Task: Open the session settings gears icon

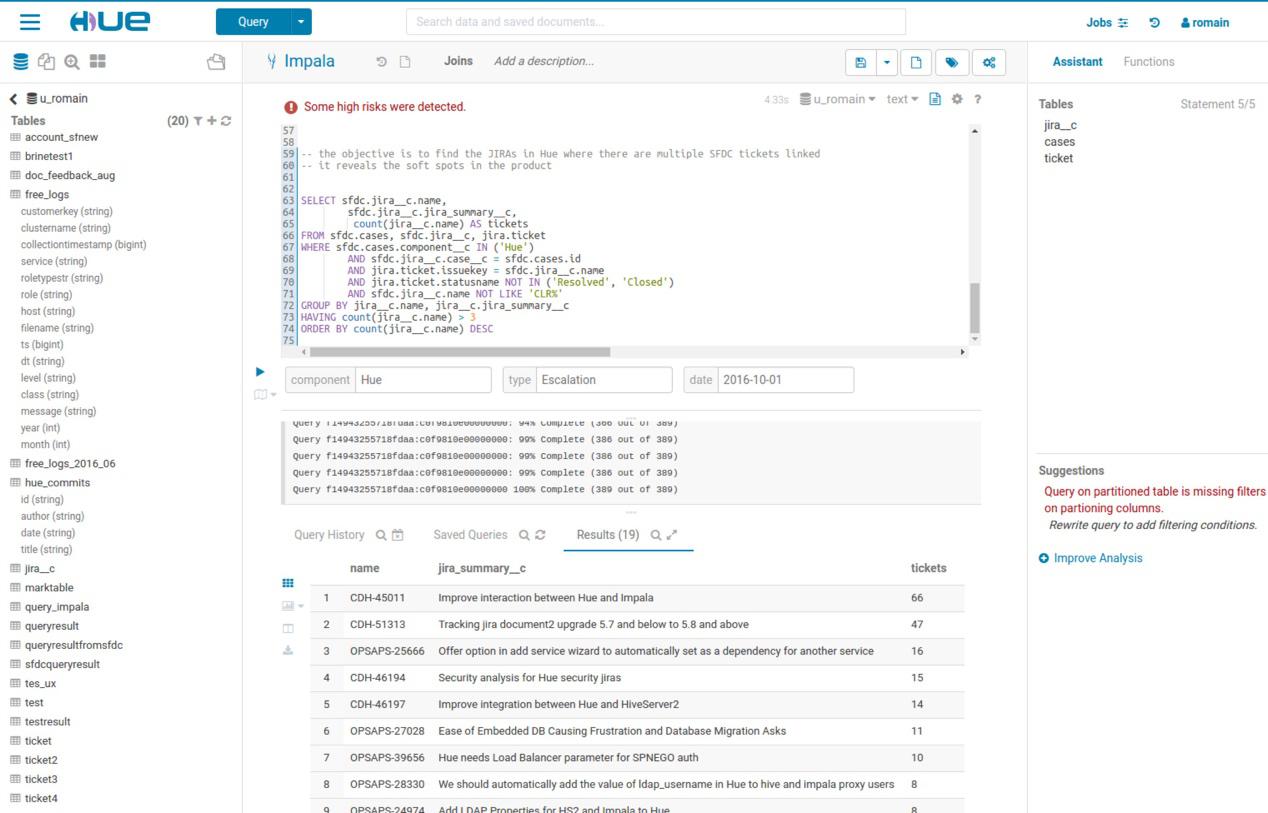Action: point(989,62)
